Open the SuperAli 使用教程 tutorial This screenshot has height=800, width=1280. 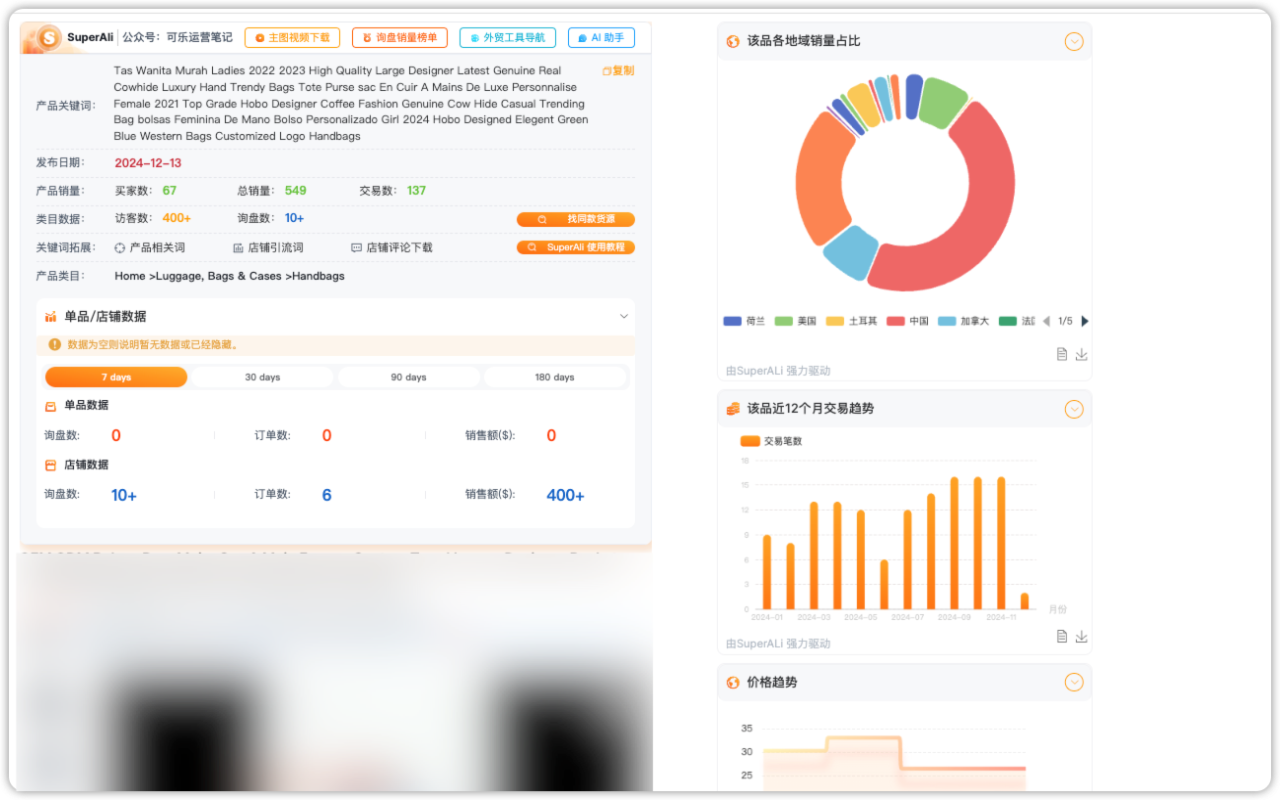[x=577, y=247]
